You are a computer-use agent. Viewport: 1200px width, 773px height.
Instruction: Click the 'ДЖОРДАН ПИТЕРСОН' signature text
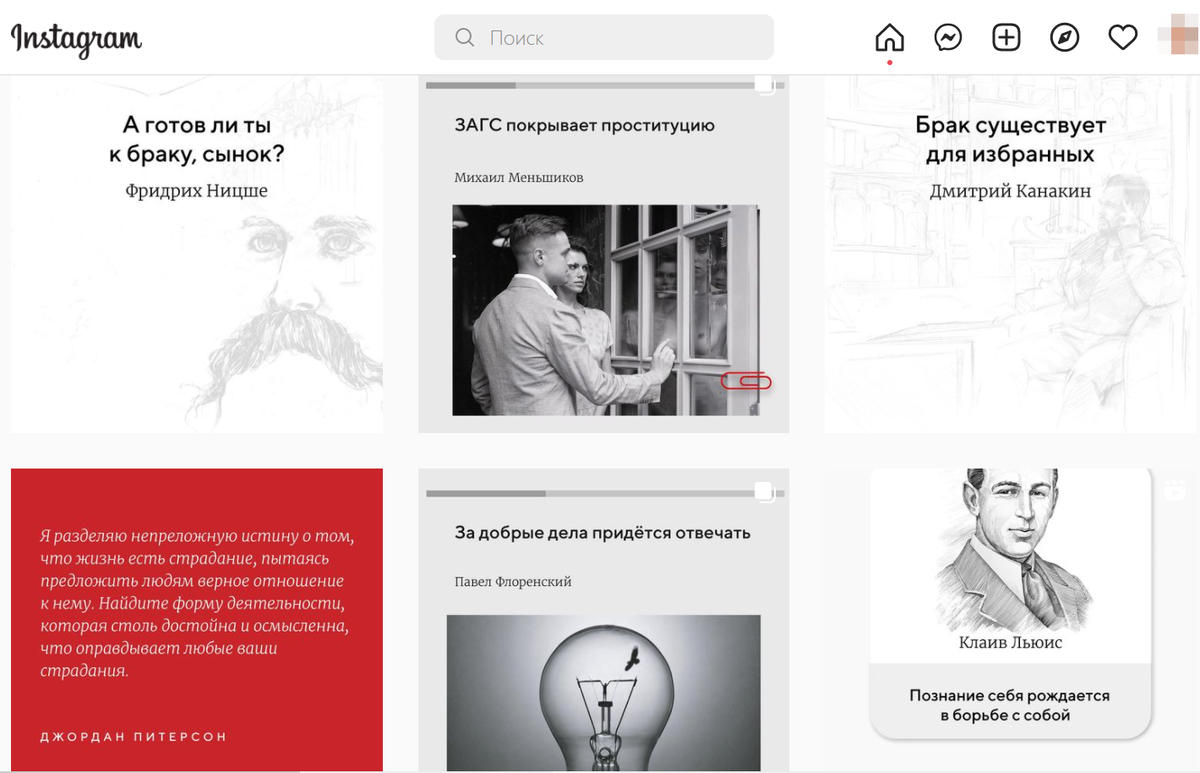pos(133,737)
